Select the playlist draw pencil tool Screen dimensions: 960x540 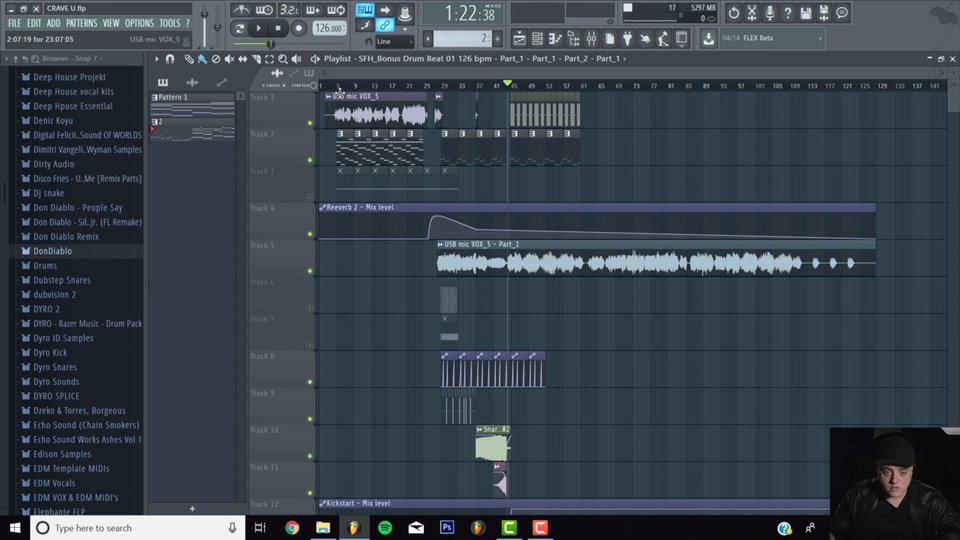tap(189, 59)
